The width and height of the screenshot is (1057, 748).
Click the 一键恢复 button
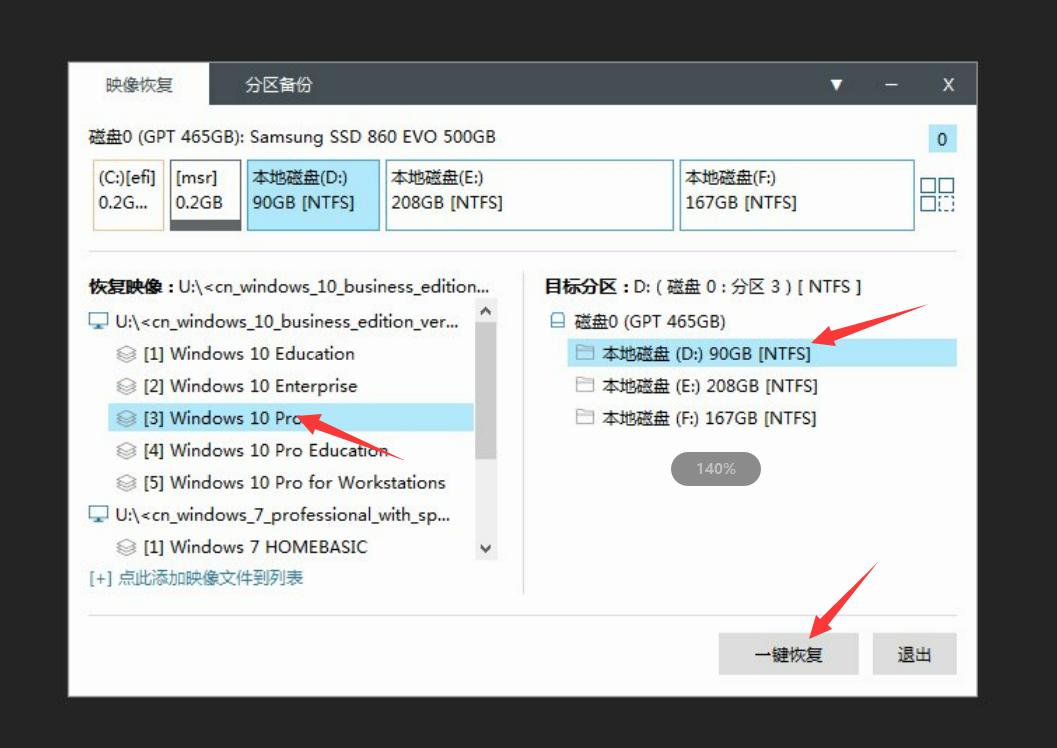click(x=788, y=654)
